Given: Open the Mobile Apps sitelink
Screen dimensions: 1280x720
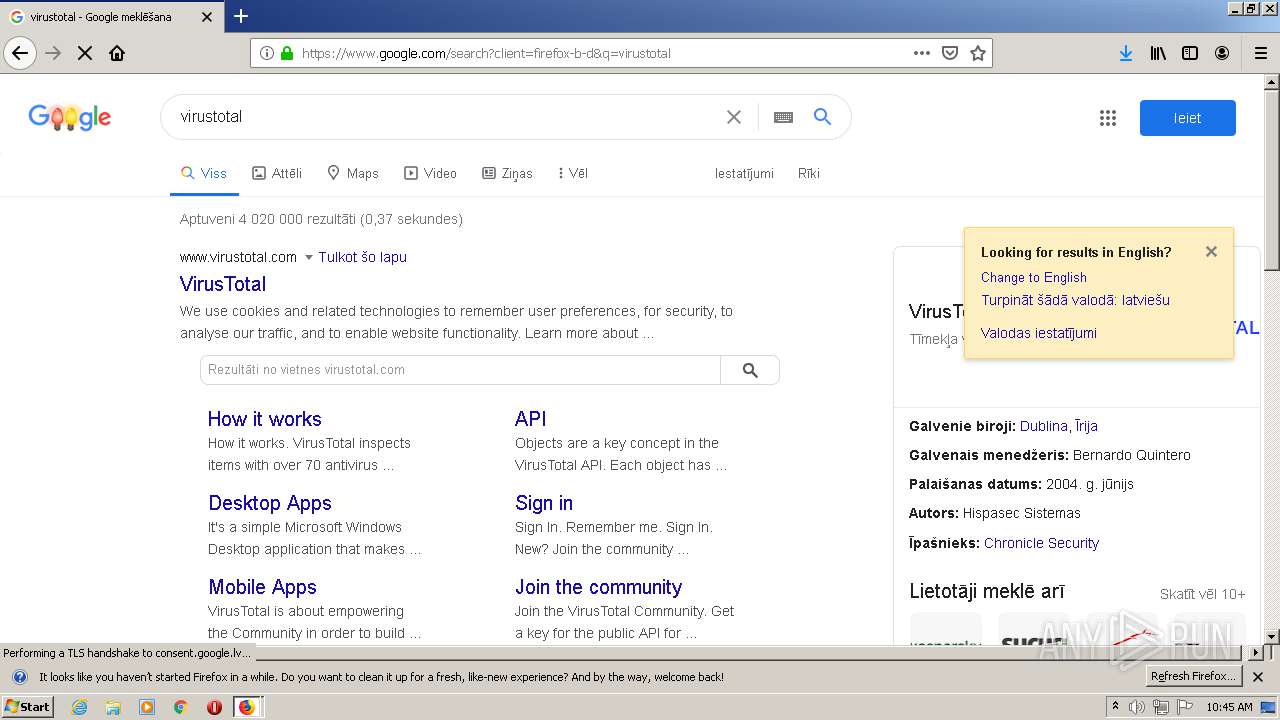Looking at the screenshot, I should 262,587.
